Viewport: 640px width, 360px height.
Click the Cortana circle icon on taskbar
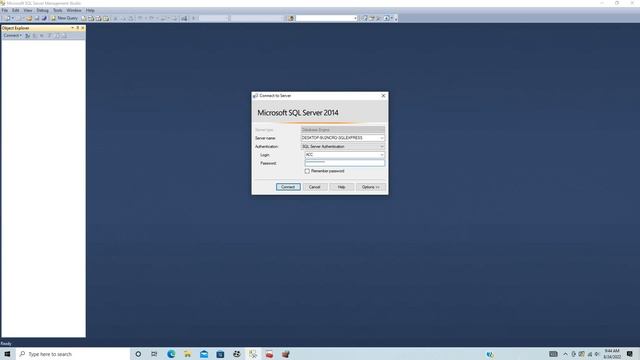[x=138, y=354]
